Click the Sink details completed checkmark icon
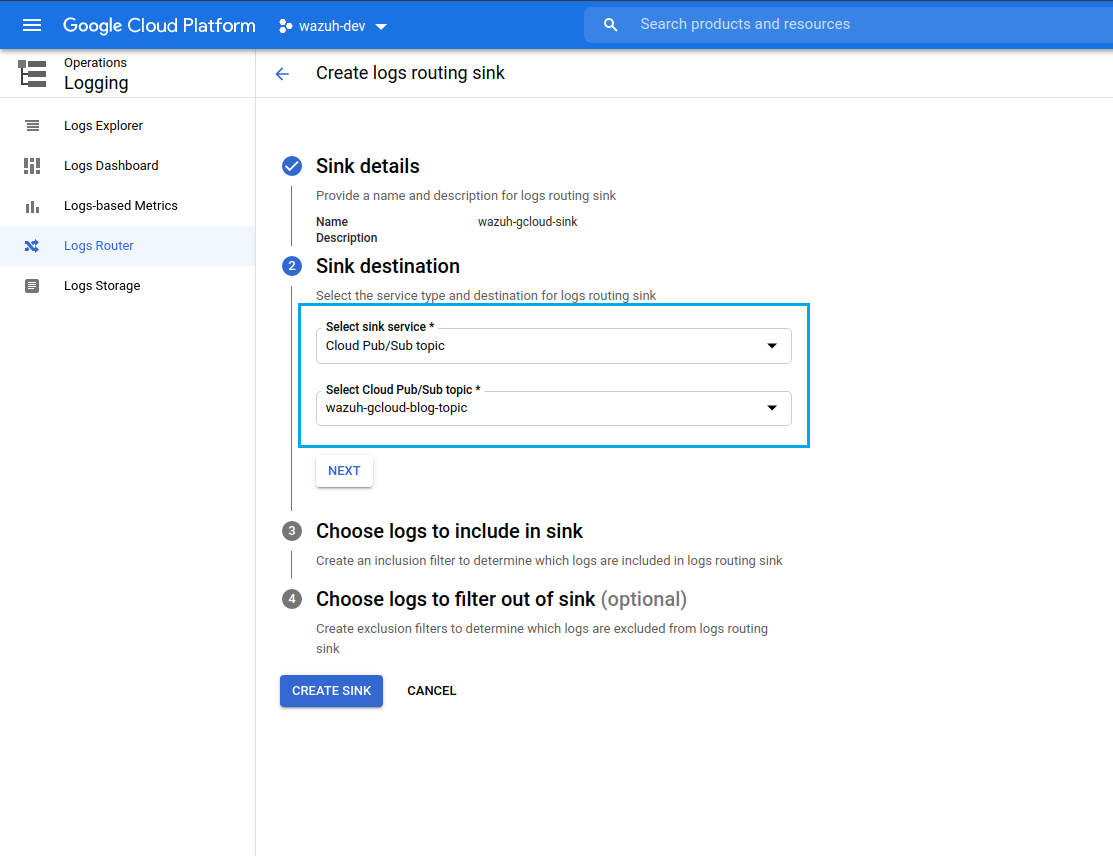This screenshot has width=1113, height=856. click(292, 166)
